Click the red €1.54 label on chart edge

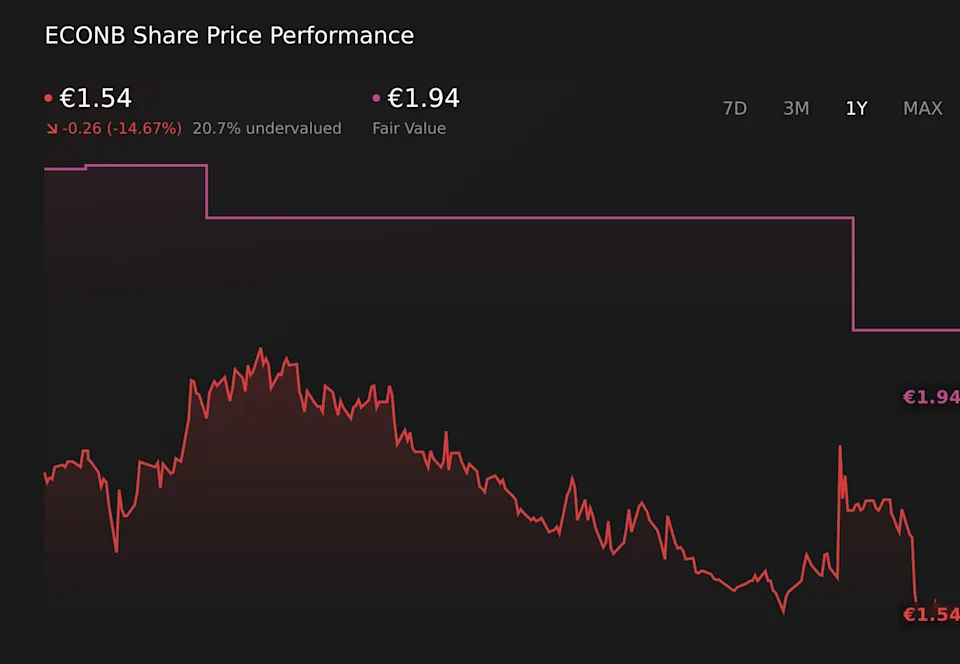(930, 614)
